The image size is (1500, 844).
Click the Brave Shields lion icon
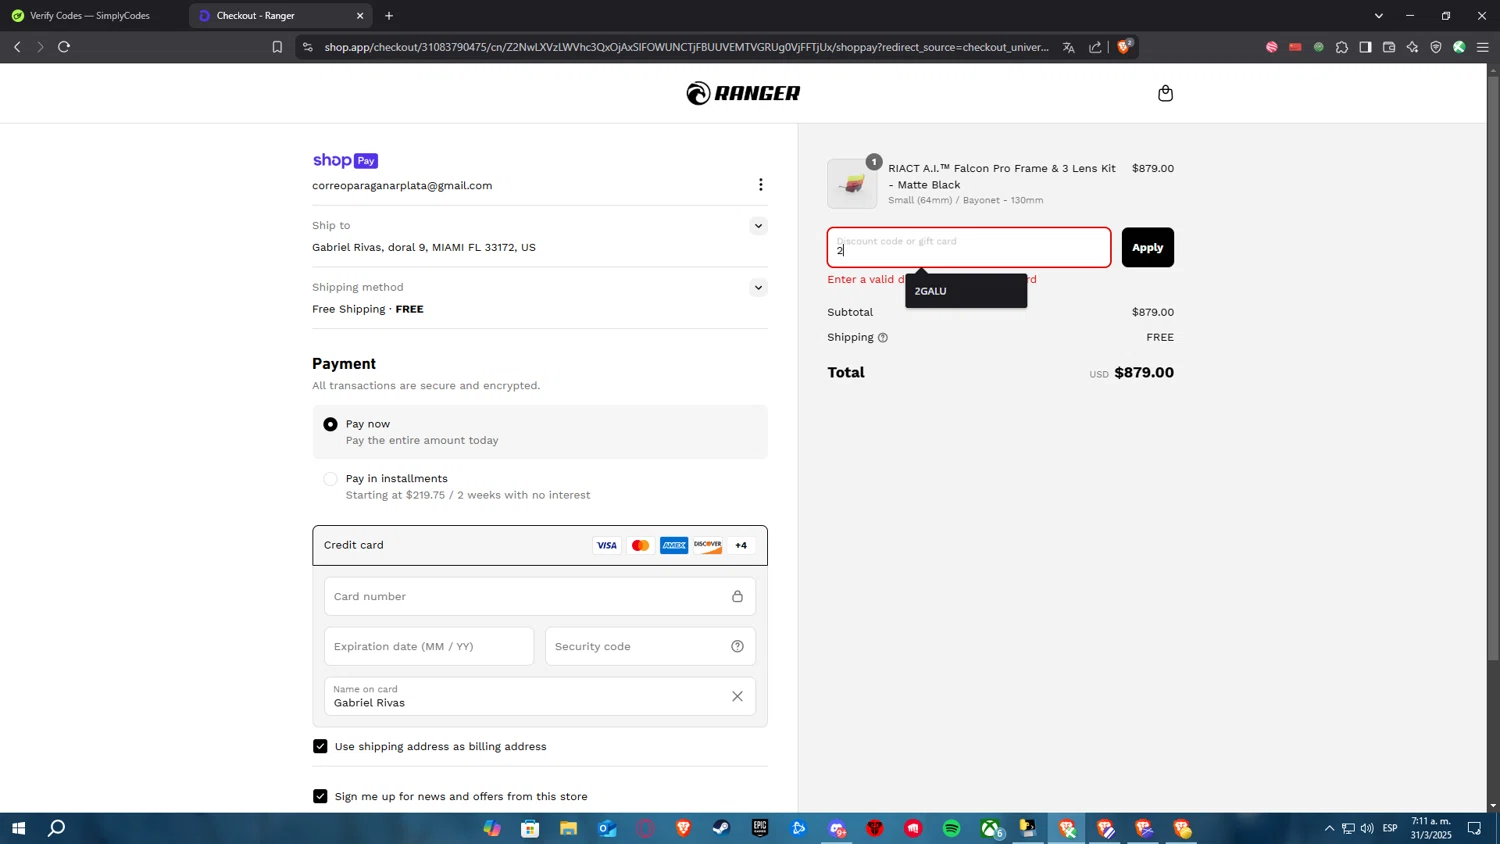1124,47
